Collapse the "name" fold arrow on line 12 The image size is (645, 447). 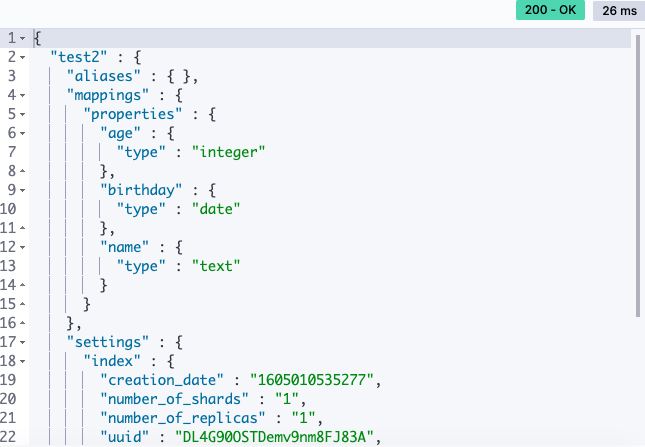point(22,247)
